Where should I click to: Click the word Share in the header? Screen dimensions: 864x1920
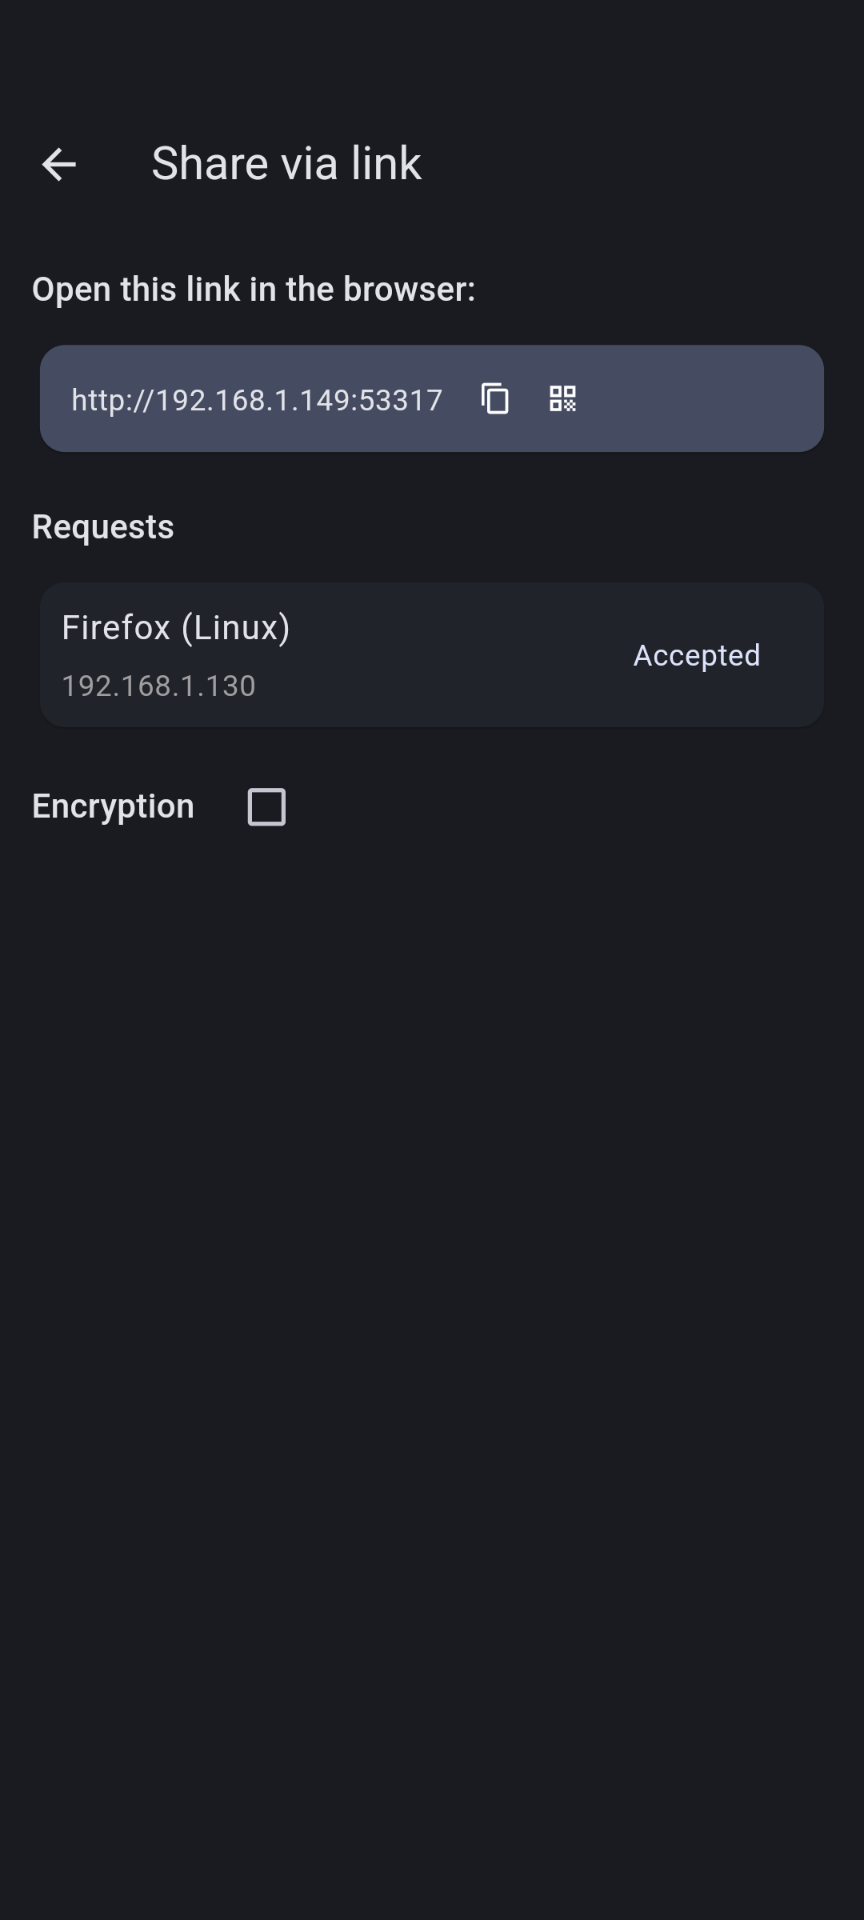[x=210, y=164]
